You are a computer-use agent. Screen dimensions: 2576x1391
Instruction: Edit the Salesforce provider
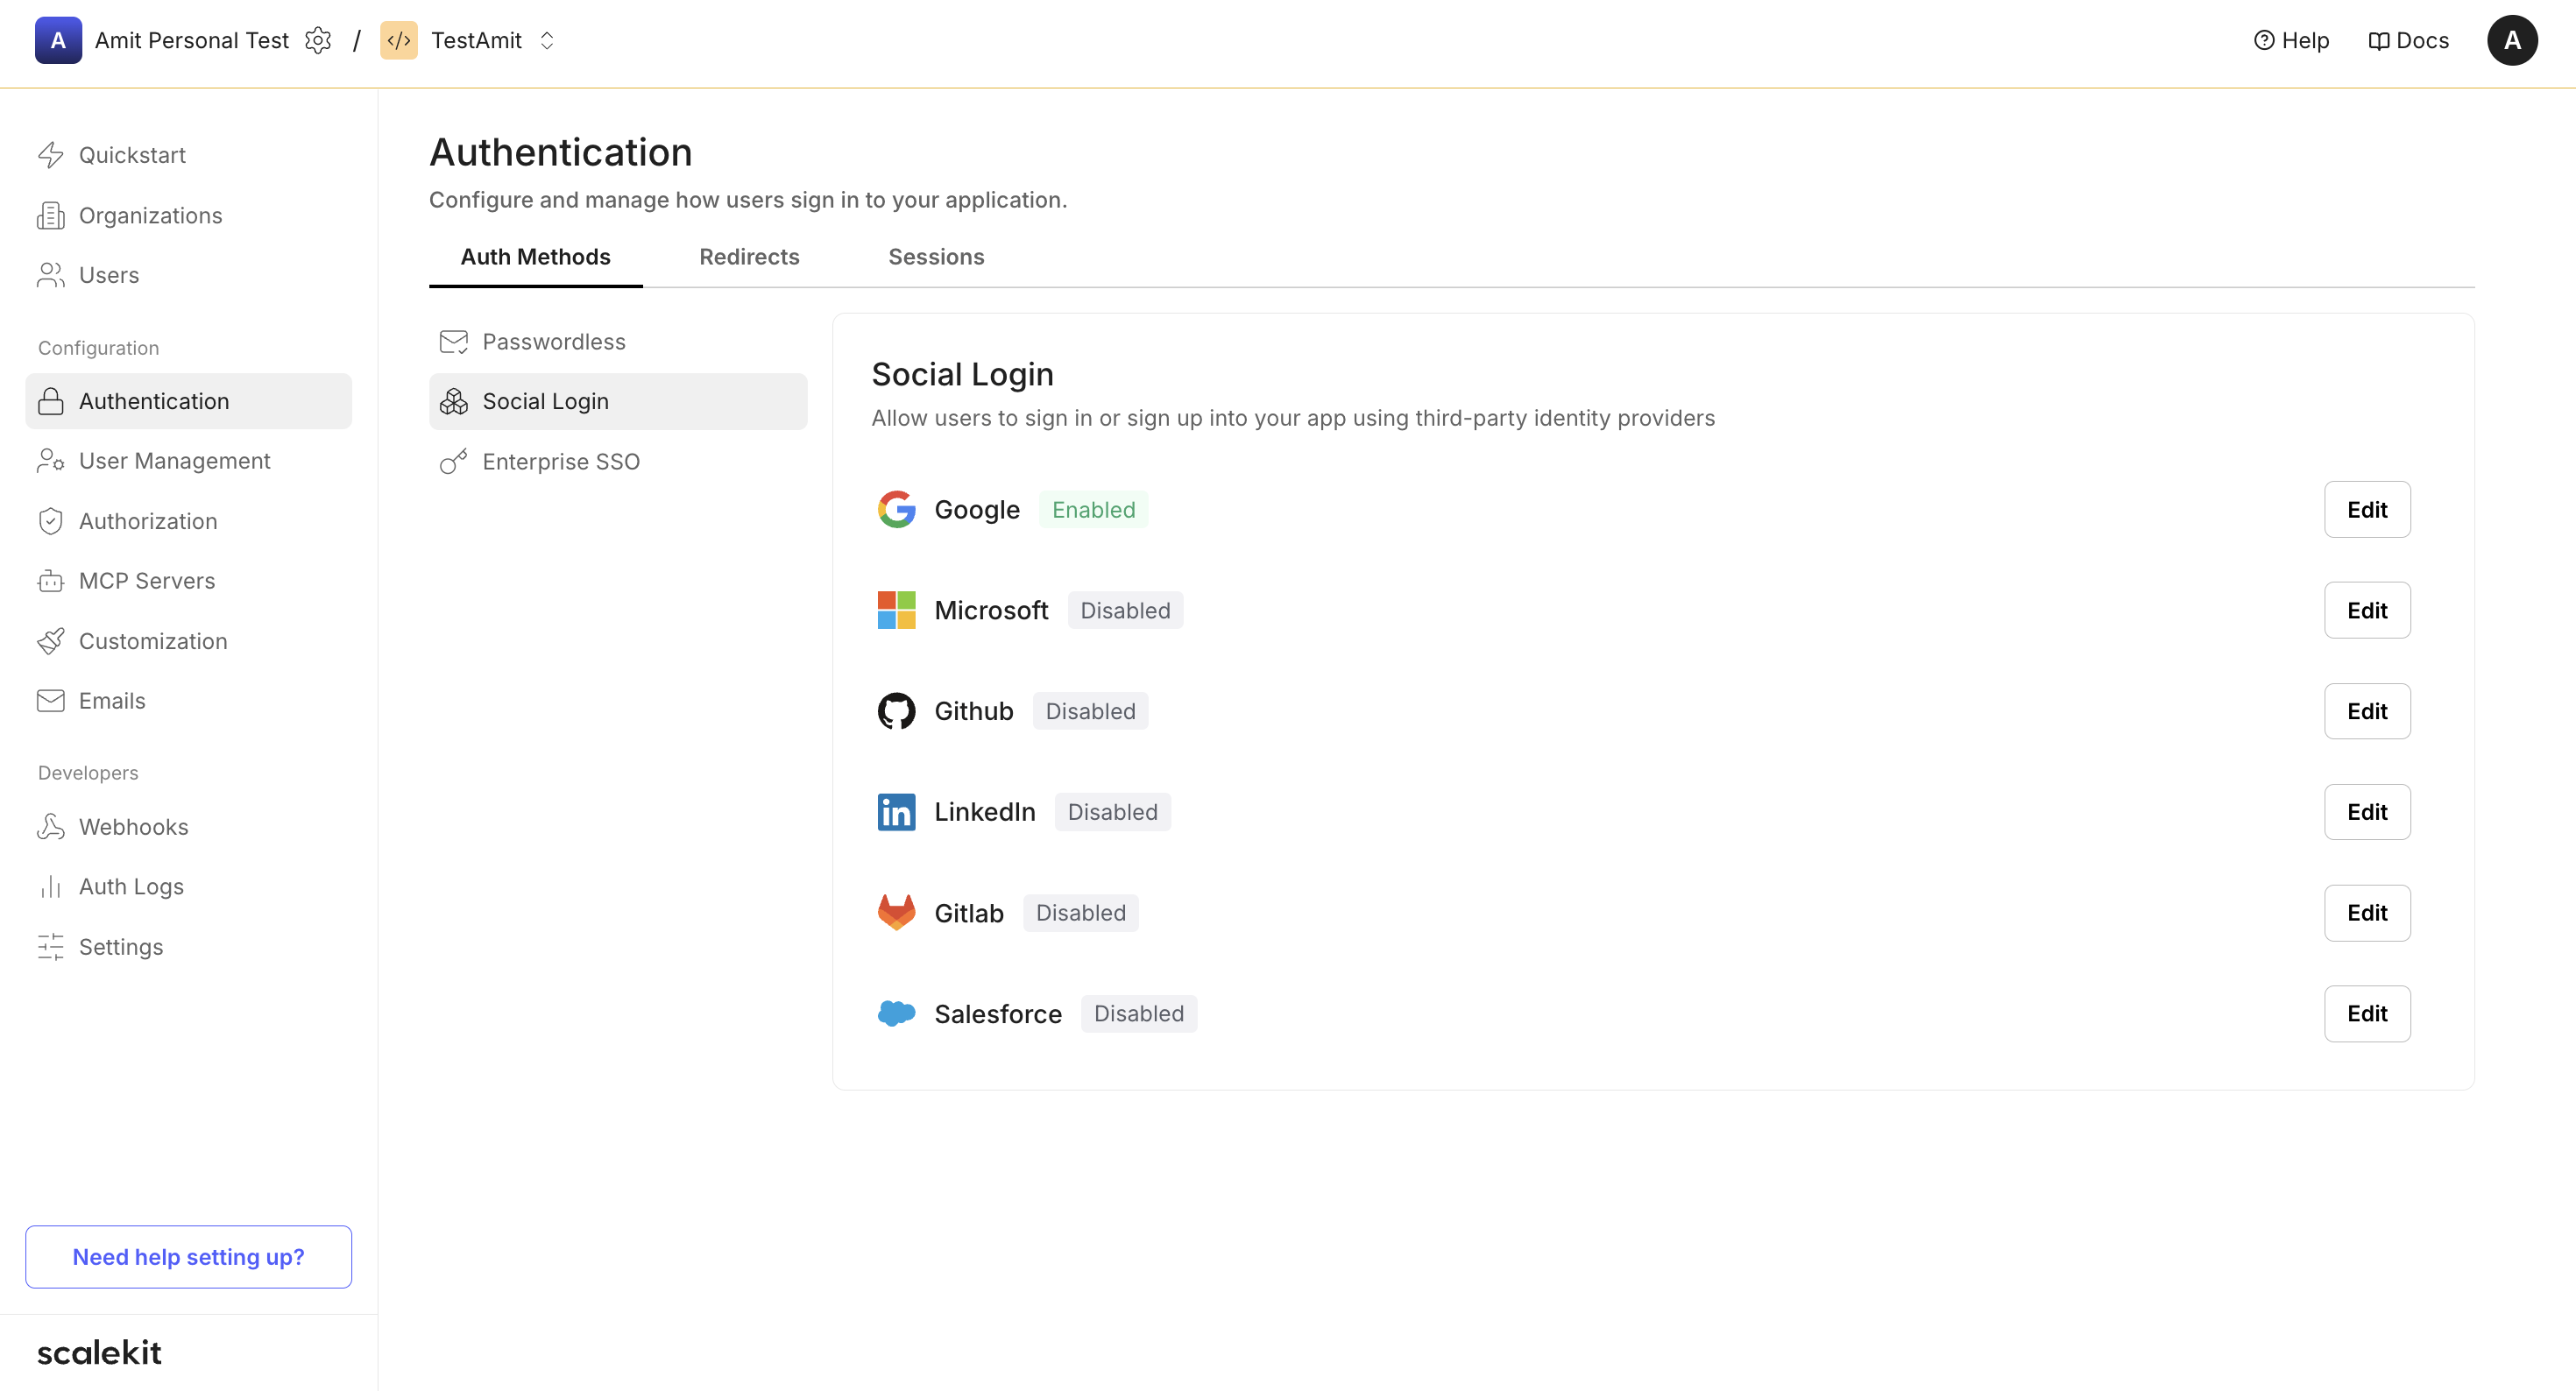(2366, 1014)
